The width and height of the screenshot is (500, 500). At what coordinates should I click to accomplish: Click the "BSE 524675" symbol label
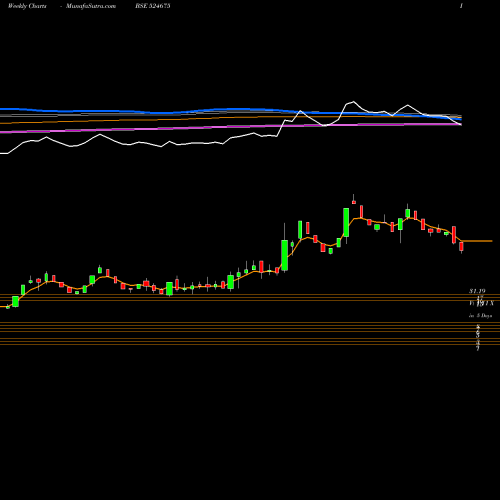click(153, 6)
